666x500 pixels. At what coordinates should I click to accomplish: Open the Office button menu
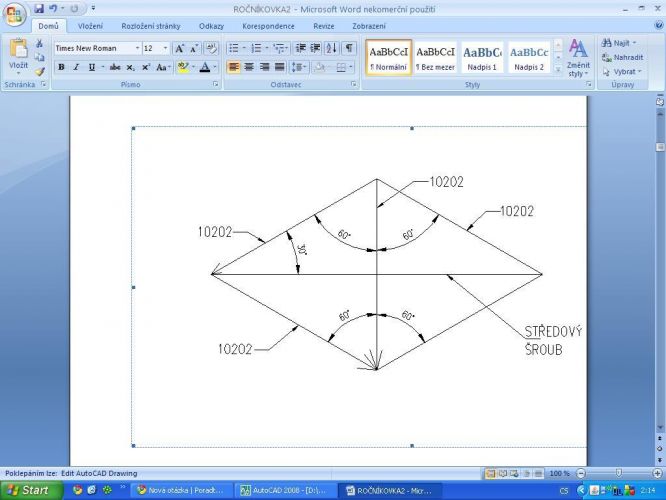click(14, 14)
